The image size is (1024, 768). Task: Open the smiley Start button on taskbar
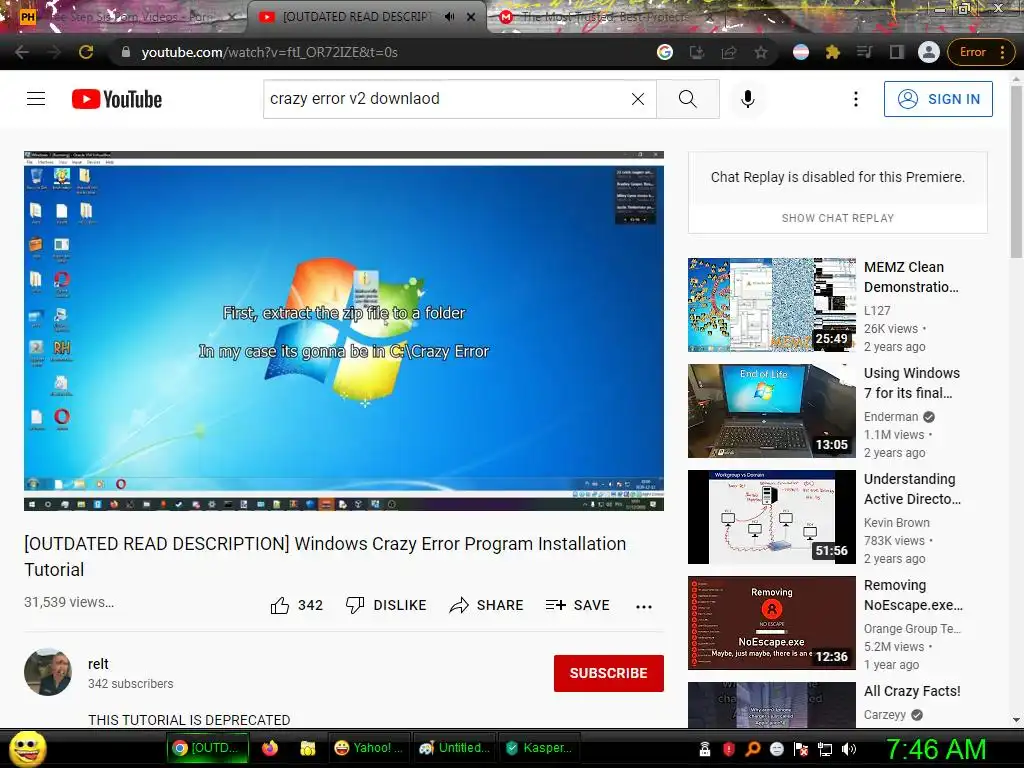tap(28, 748)
